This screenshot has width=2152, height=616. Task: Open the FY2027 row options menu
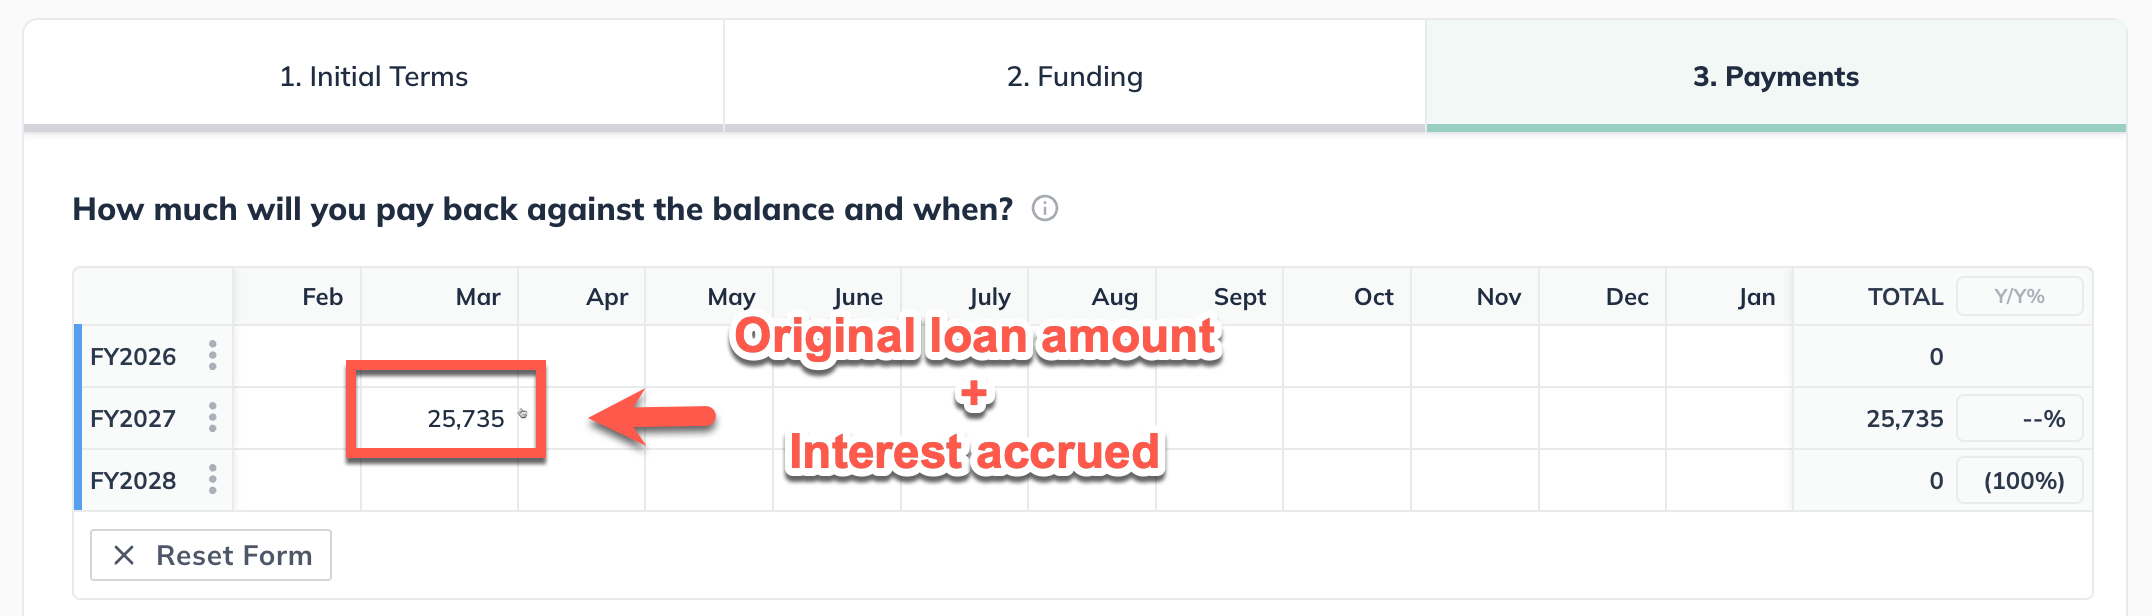(210, 417)
